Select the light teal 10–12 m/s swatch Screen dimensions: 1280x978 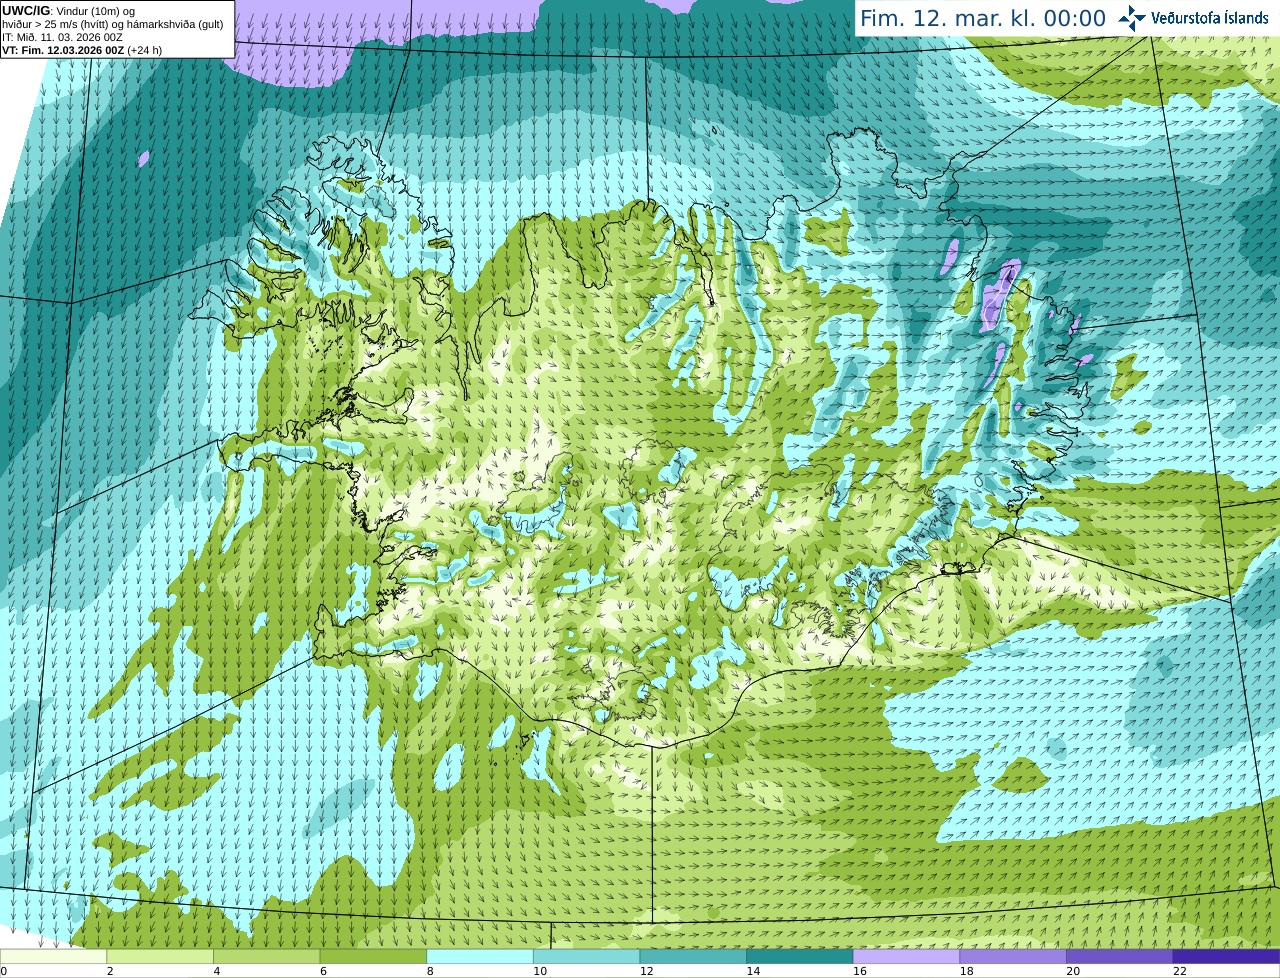(586, 956)
